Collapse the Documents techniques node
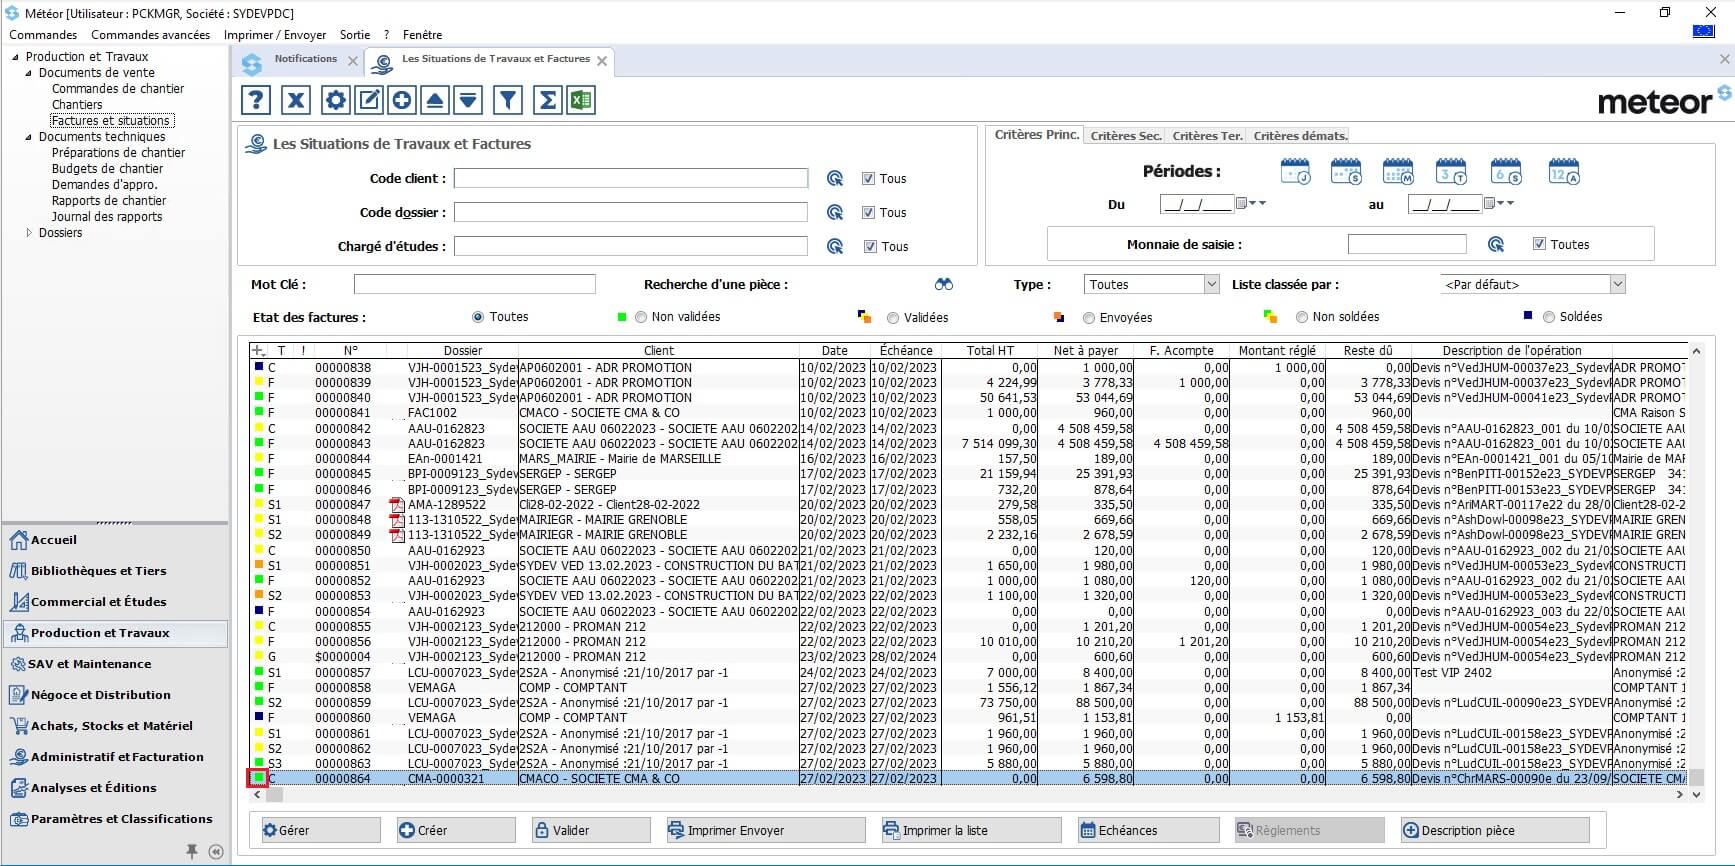This screenshot has height=866, width=1735. coord(29,137)
